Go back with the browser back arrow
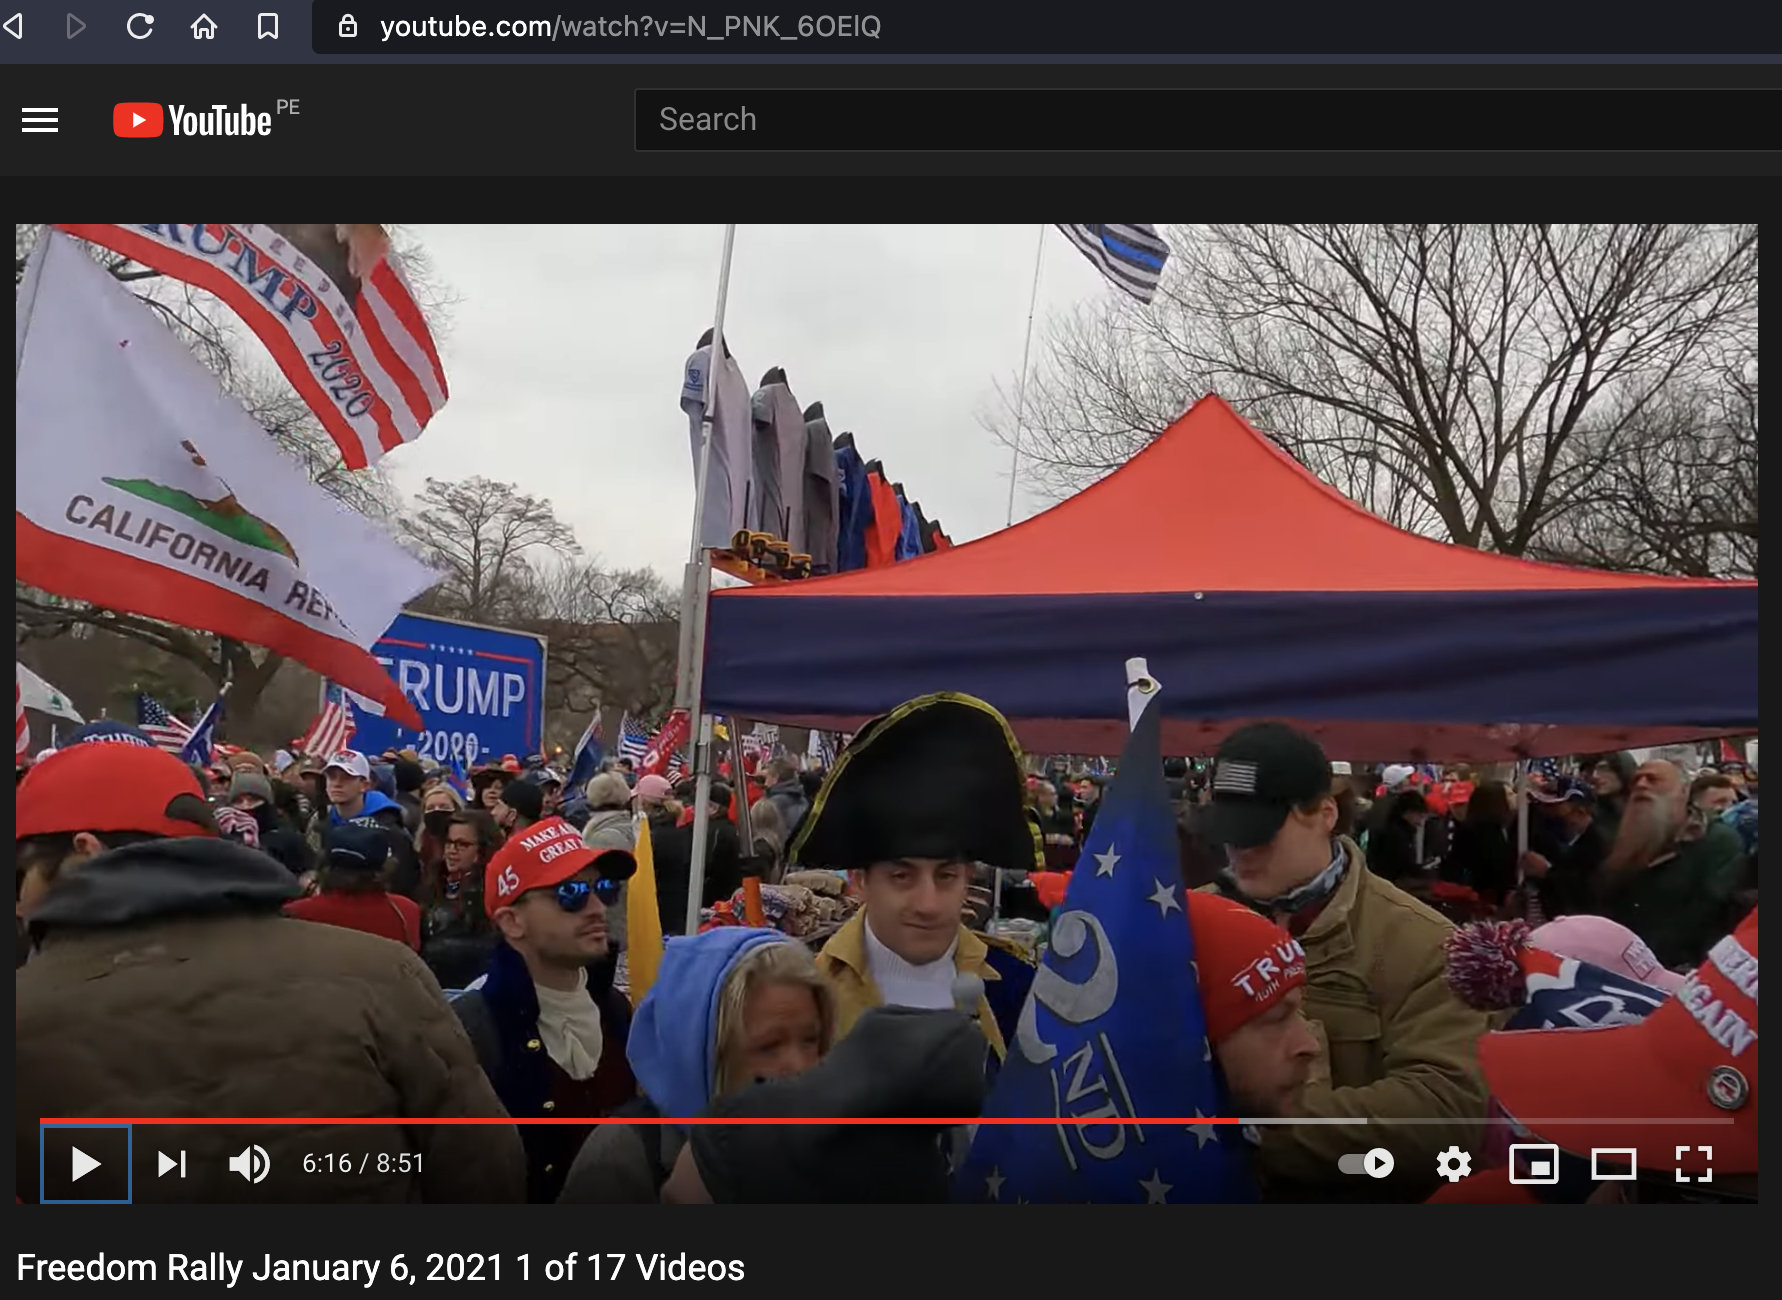The width and height of the screenshot is (1782, 1300). (13, 26)
